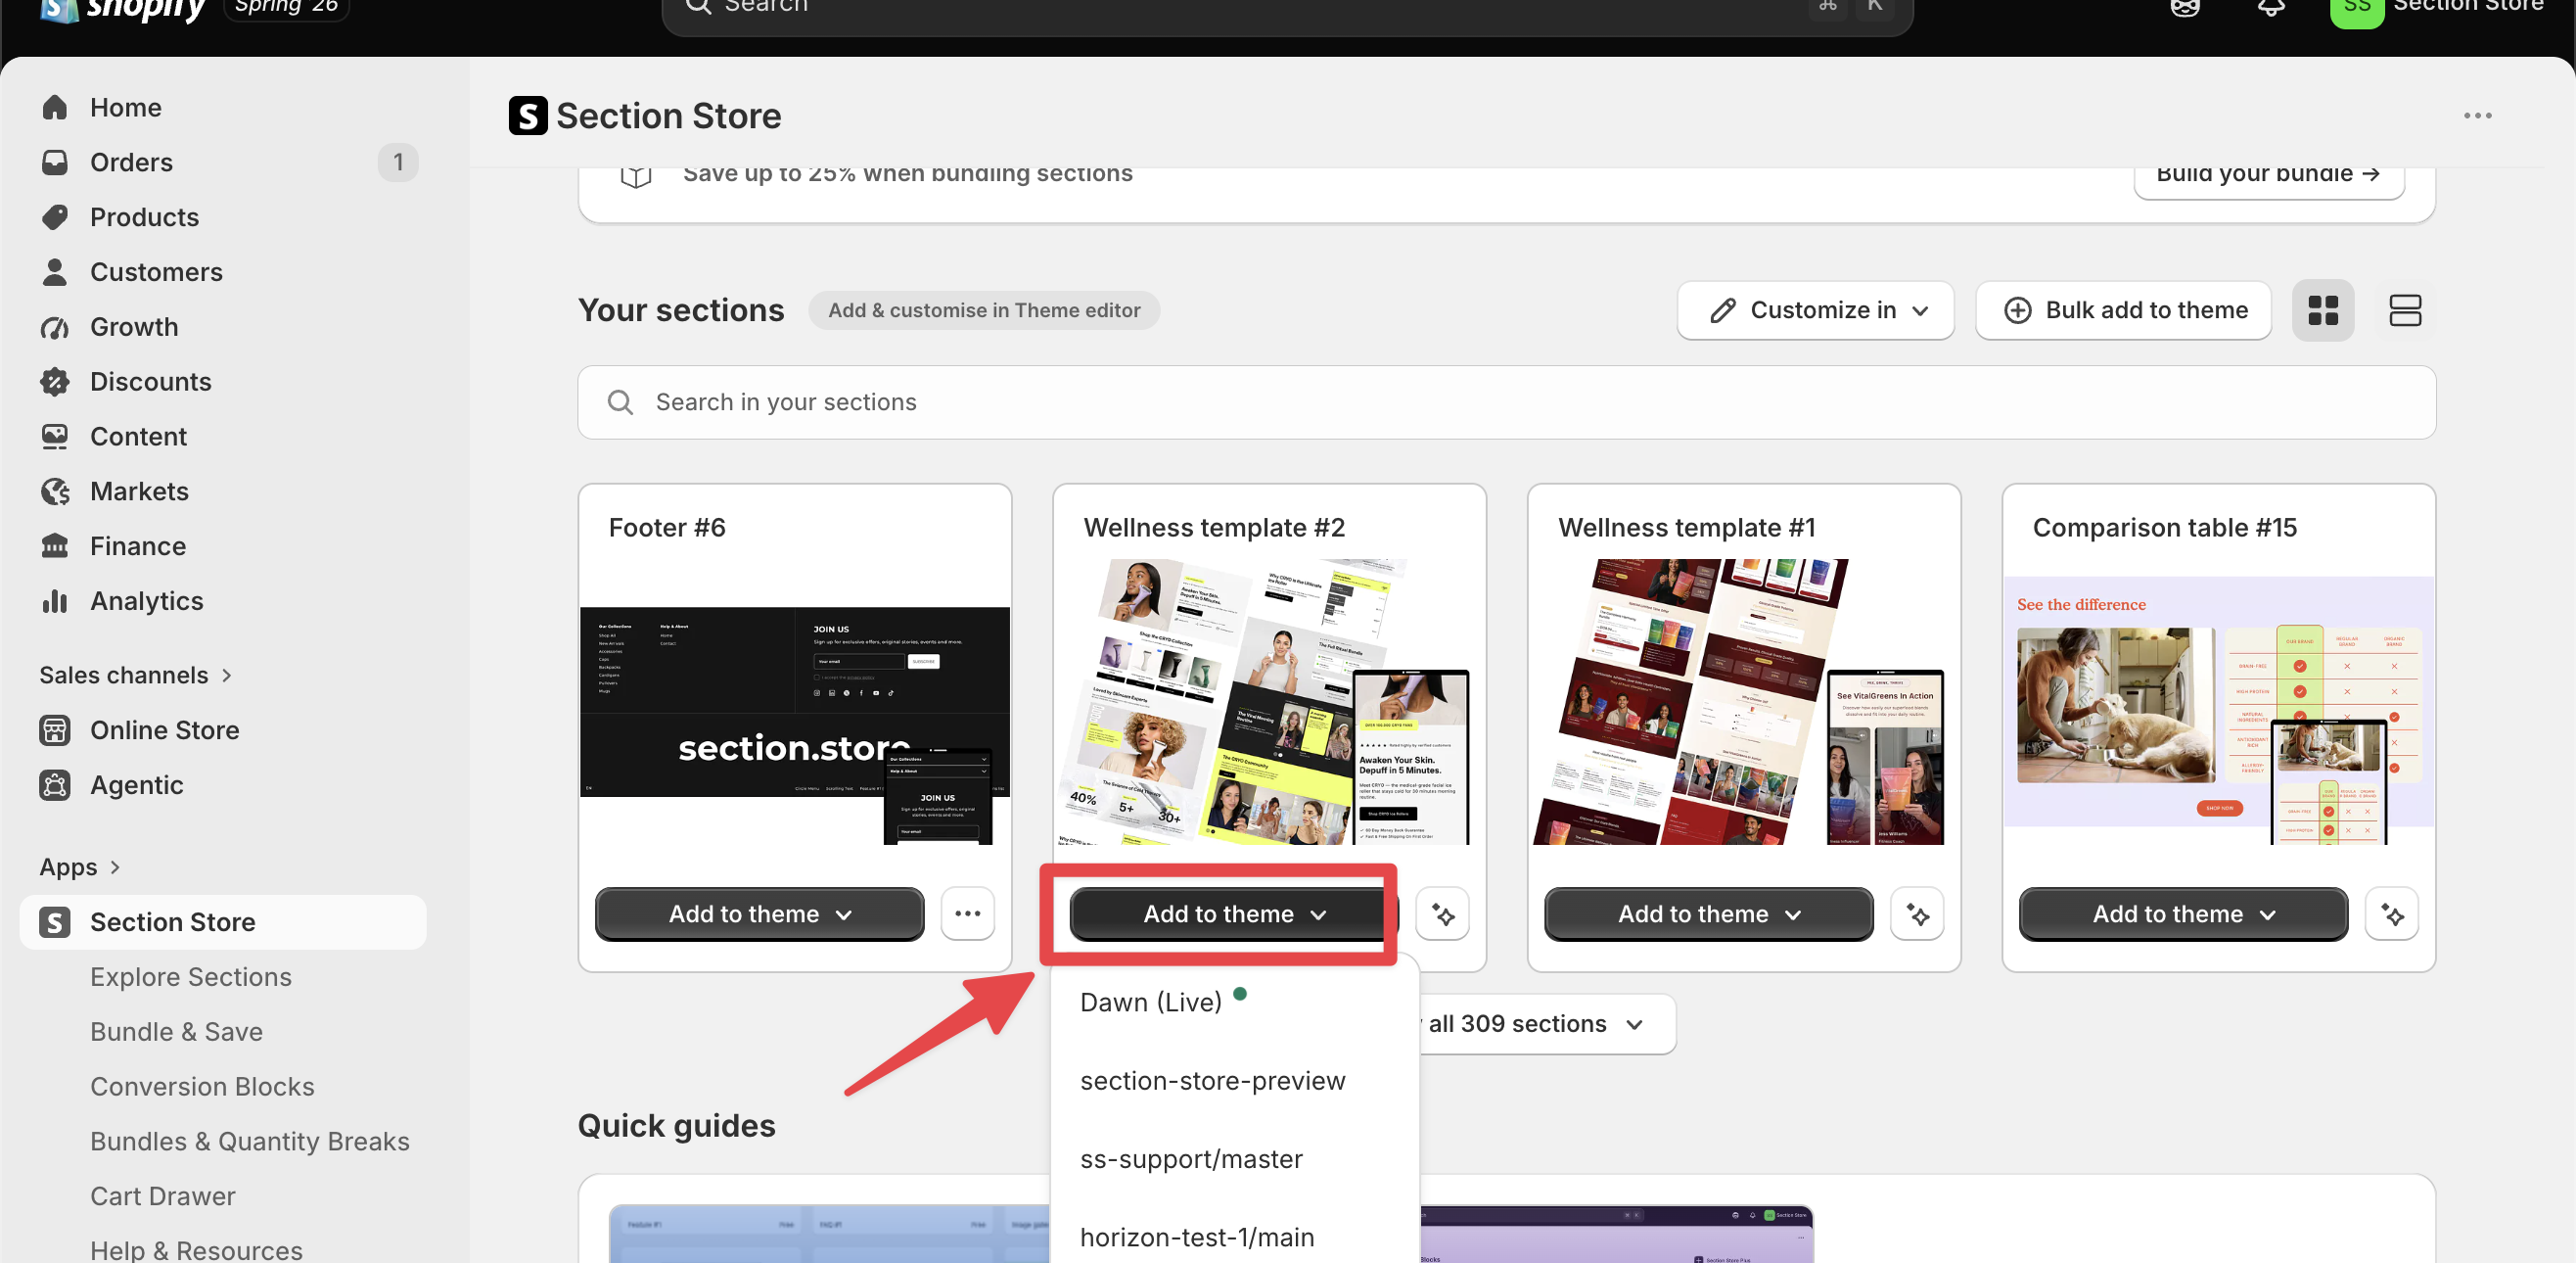Open Explore Sections submenu item
The width and height of the screenshot is (2576, 1263).
(191, 977)
